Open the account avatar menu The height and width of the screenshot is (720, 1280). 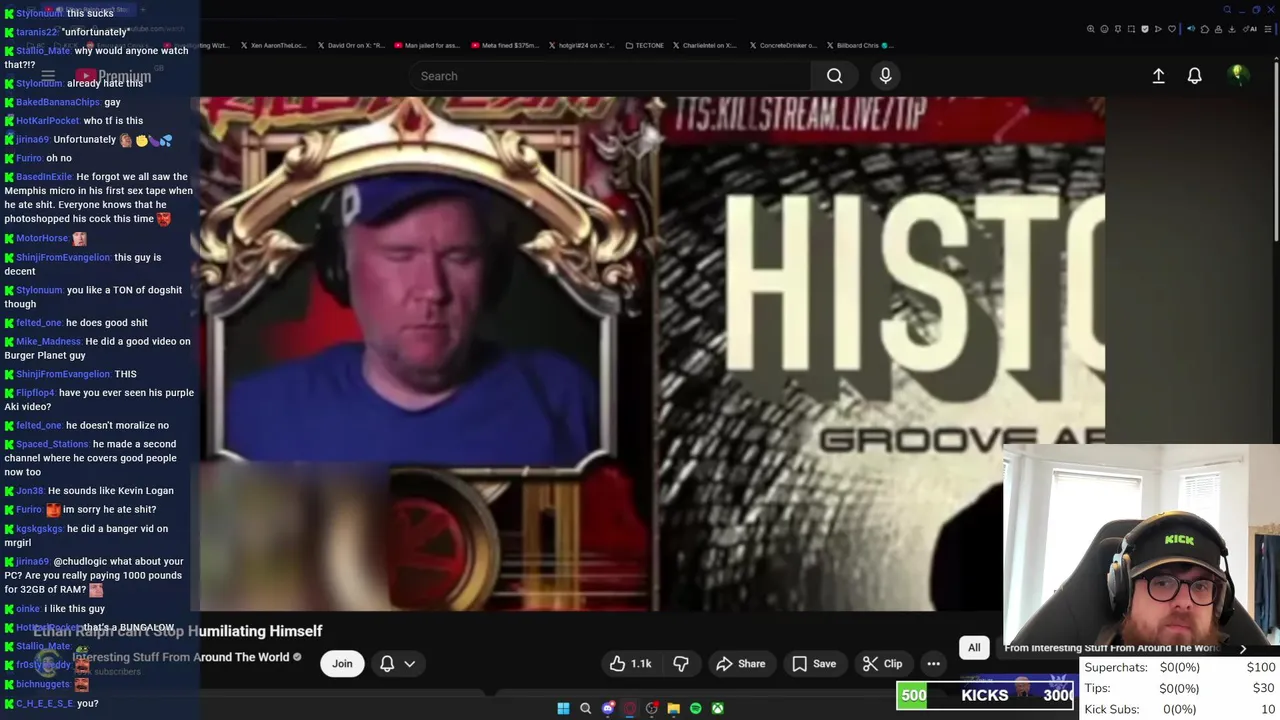click(x=1237, y=75)
